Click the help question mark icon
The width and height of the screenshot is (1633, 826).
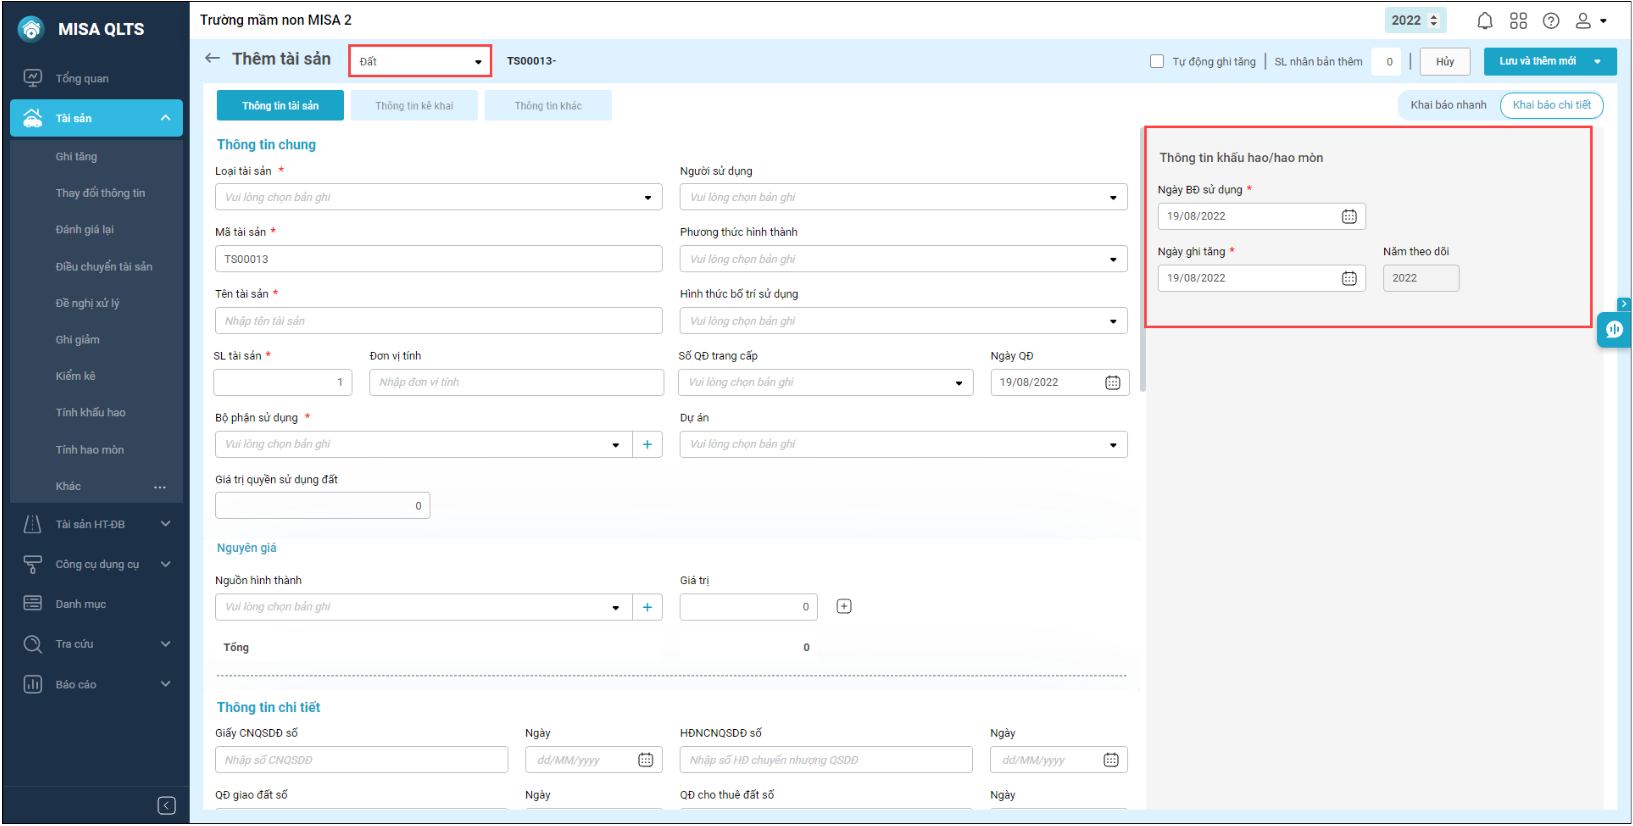(1551, 21)
